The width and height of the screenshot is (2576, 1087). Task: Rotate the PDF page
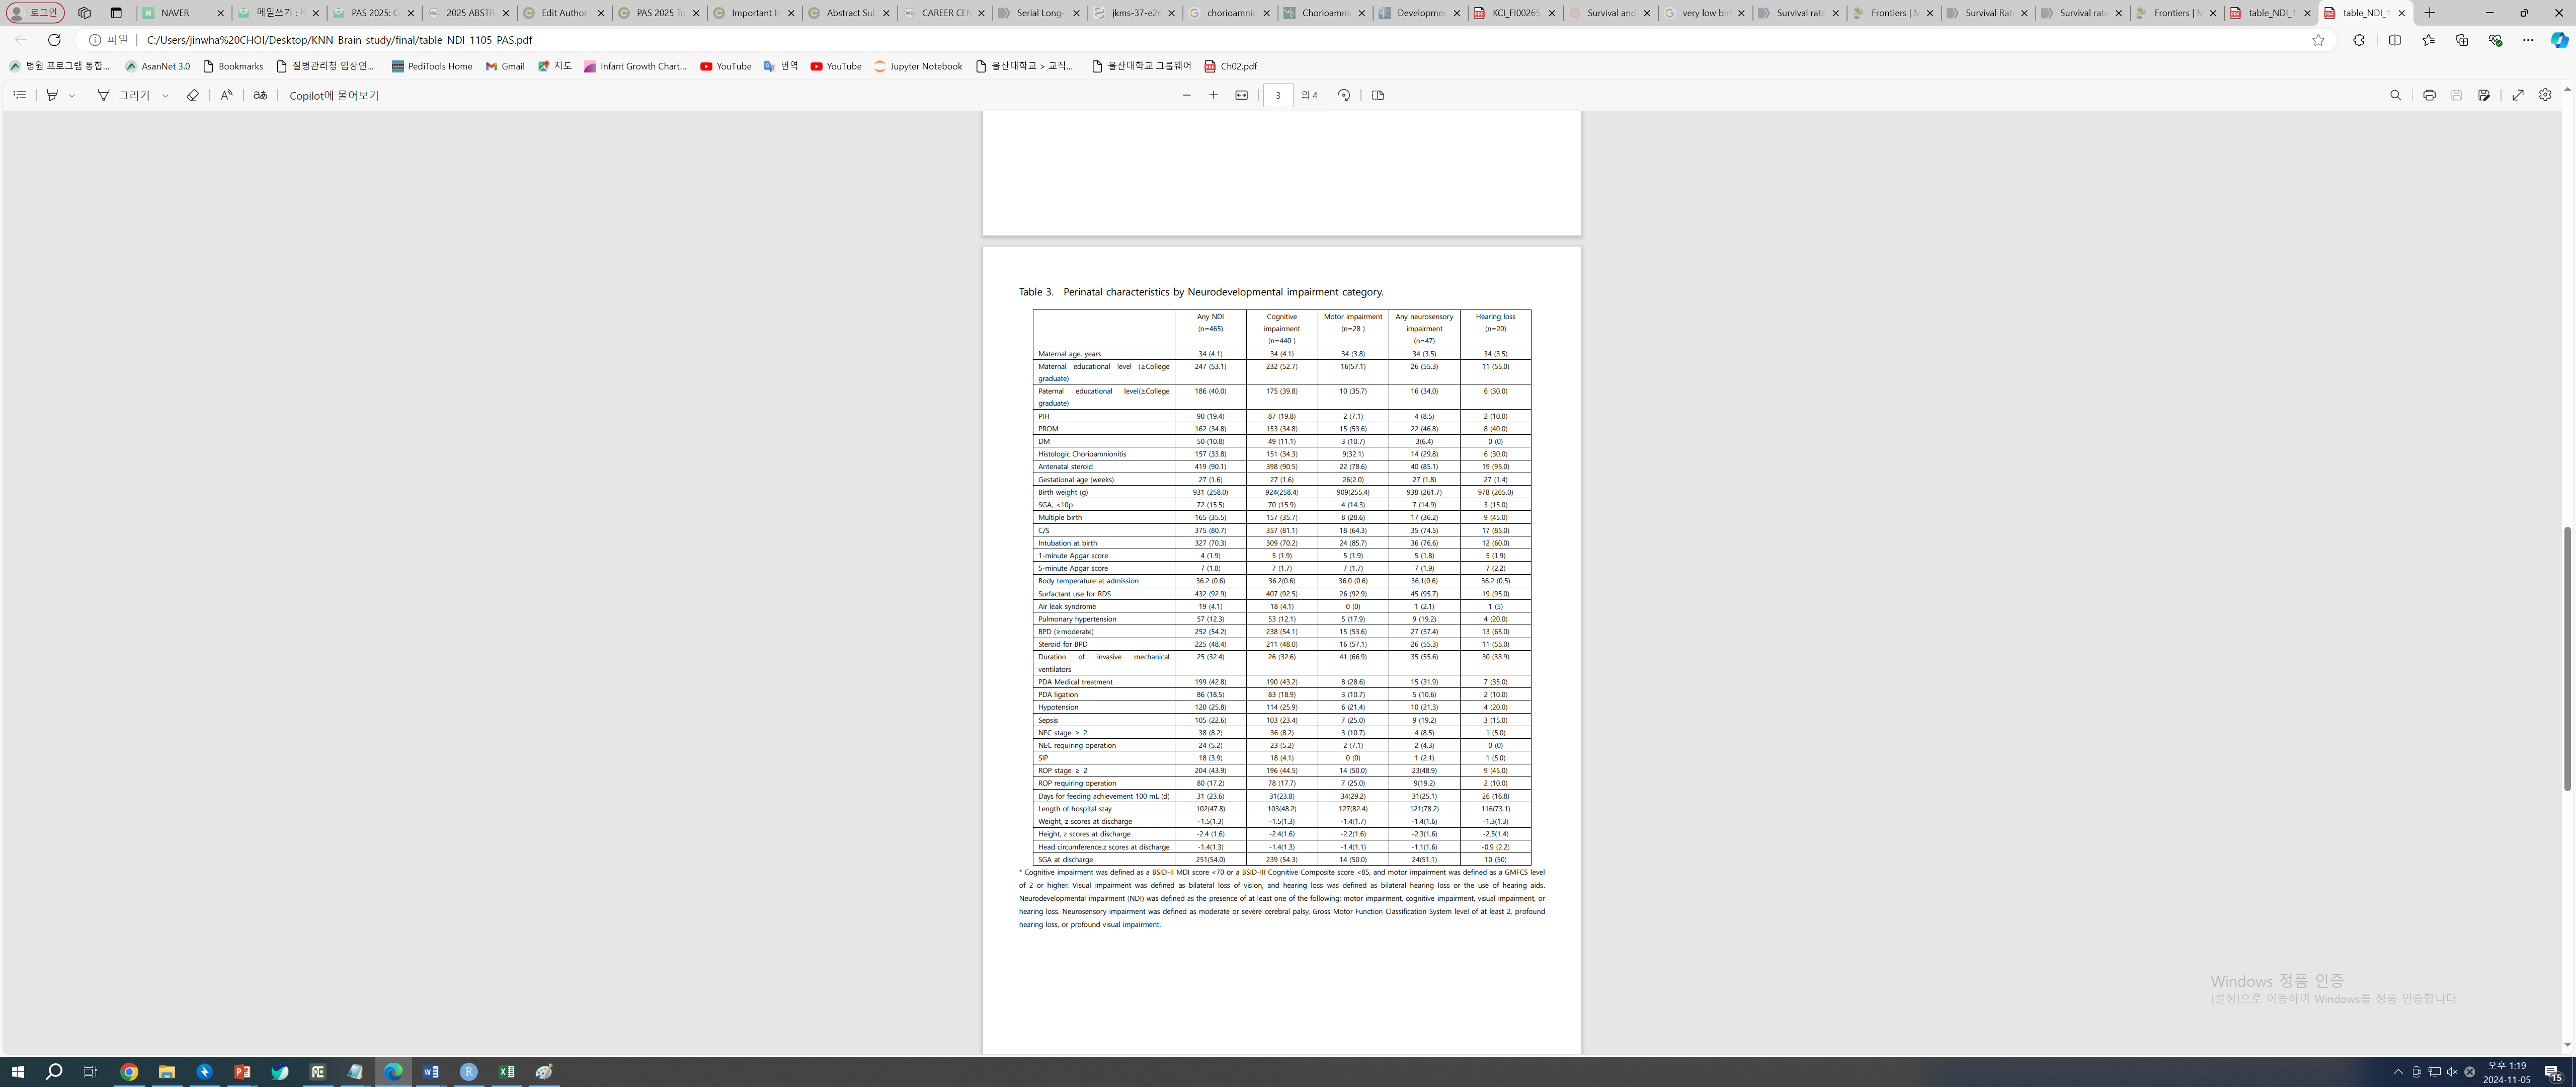(x=1344, y=95)
